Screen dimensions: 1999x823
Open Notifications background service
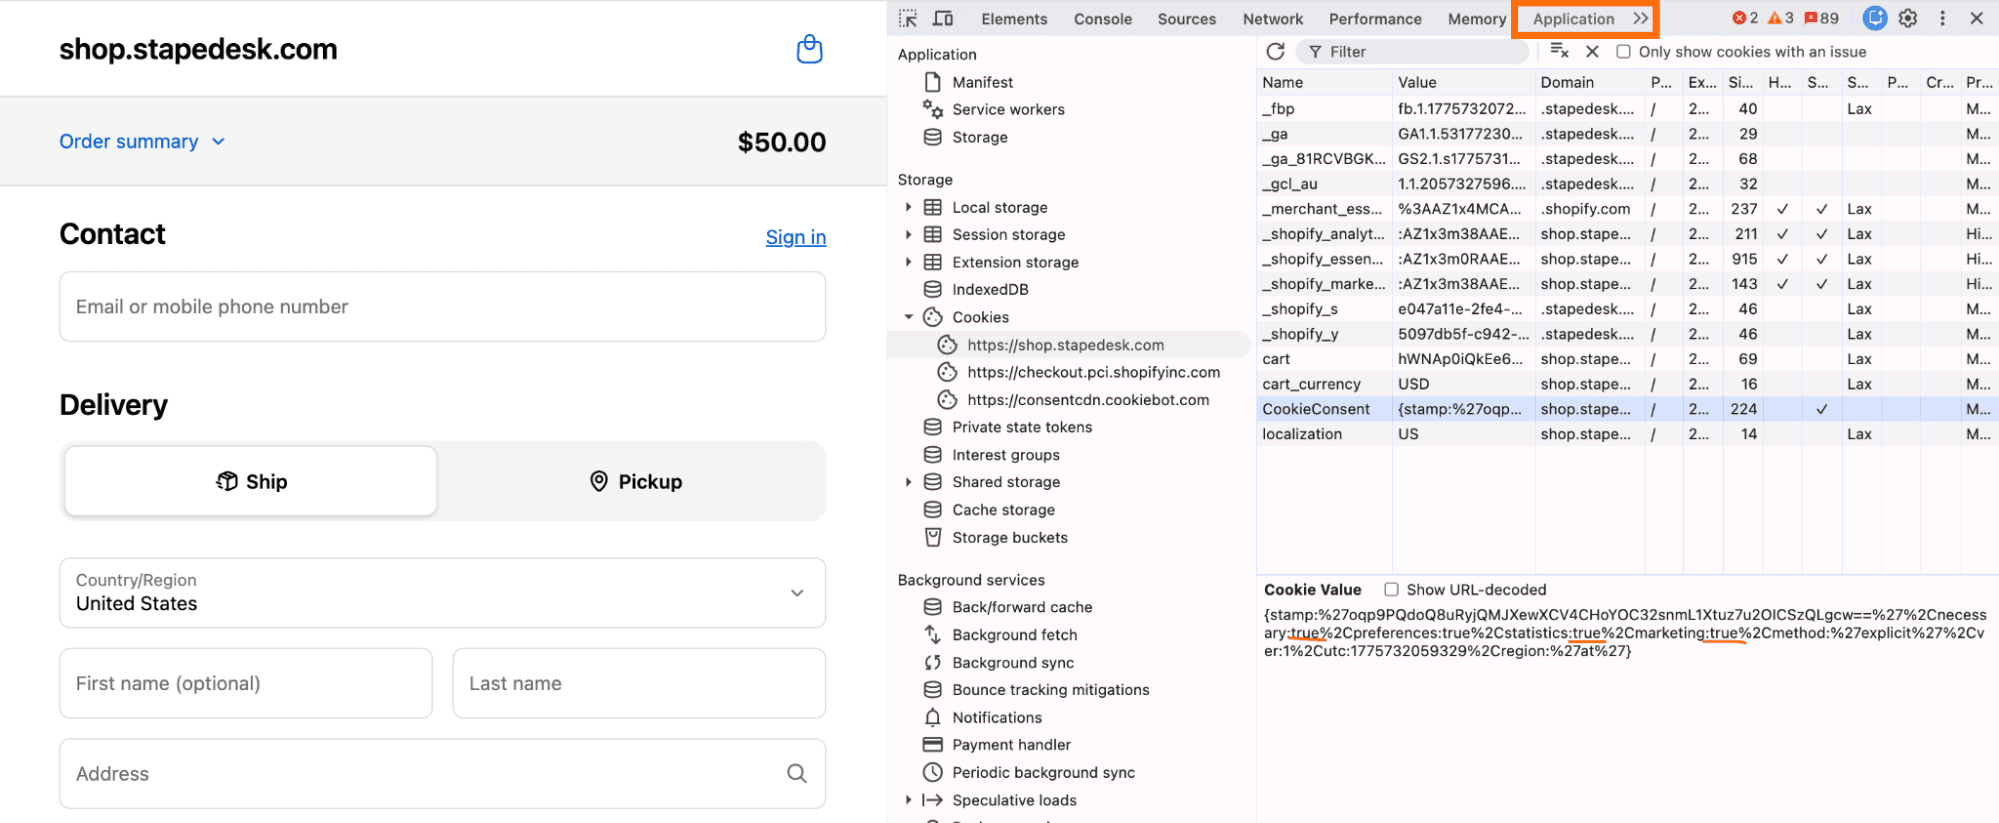point(996,718)
